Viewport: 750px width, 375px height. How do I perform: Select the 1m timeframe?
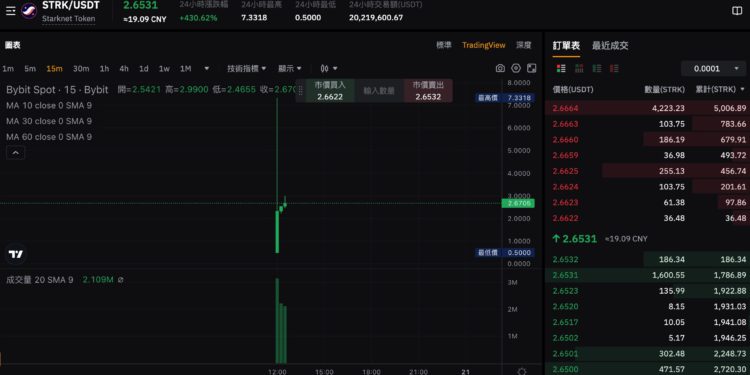(x=8, y=68)
